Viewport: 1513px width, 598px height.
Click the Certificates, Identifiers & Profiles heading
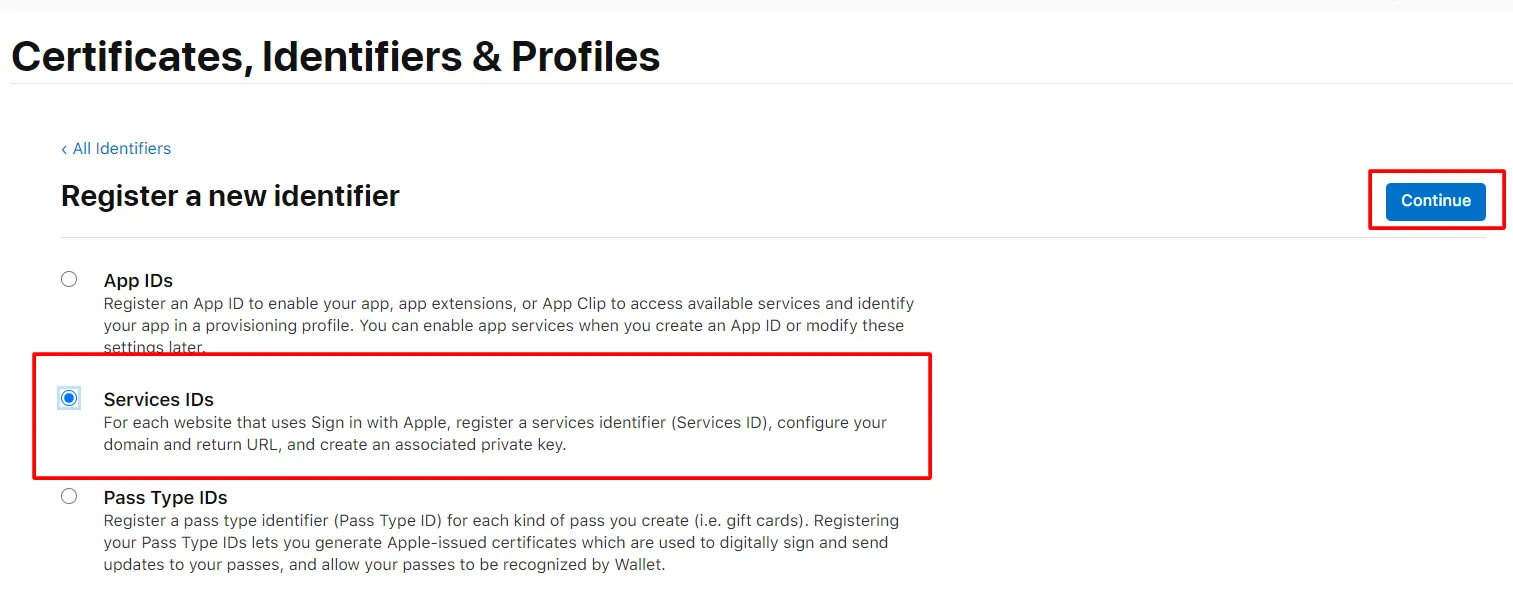[x=335, y=56]
